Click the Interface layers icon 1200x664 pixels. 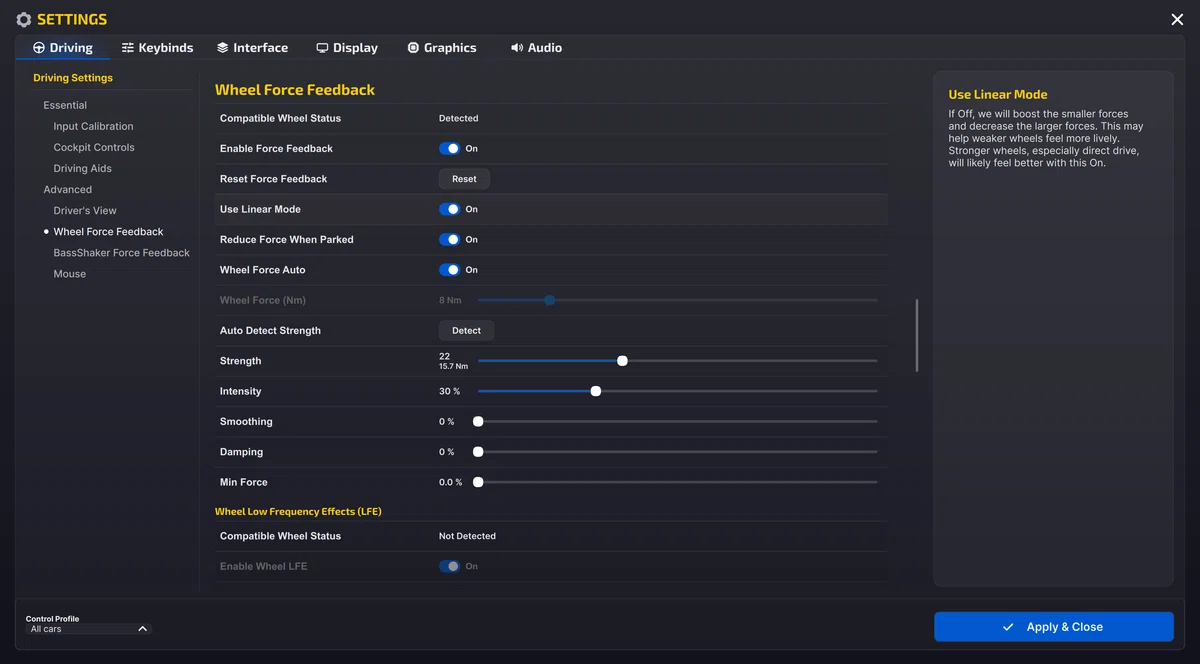click(223, 48)
